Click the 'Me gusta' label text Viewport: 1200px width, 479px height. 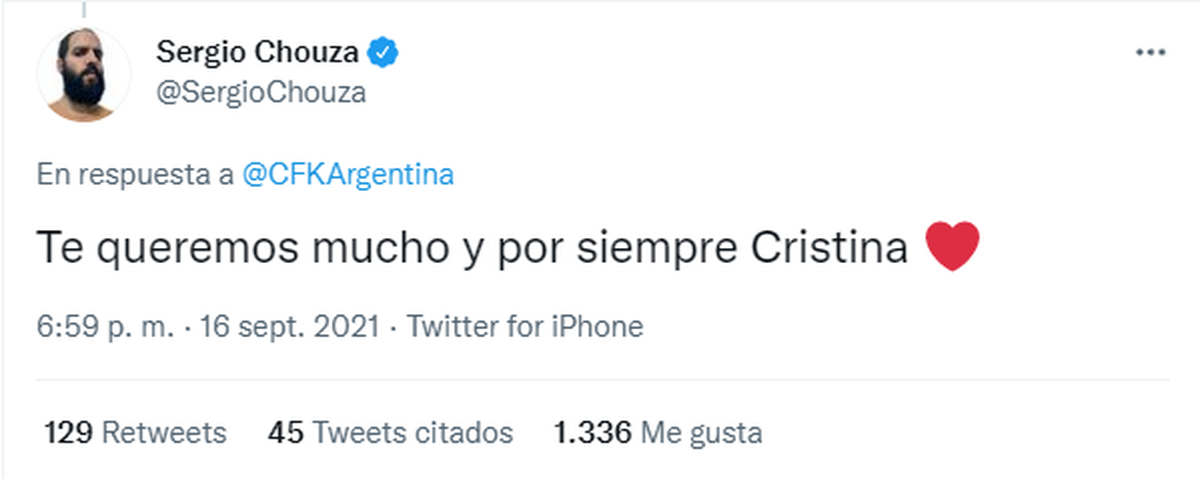[701, 433]
